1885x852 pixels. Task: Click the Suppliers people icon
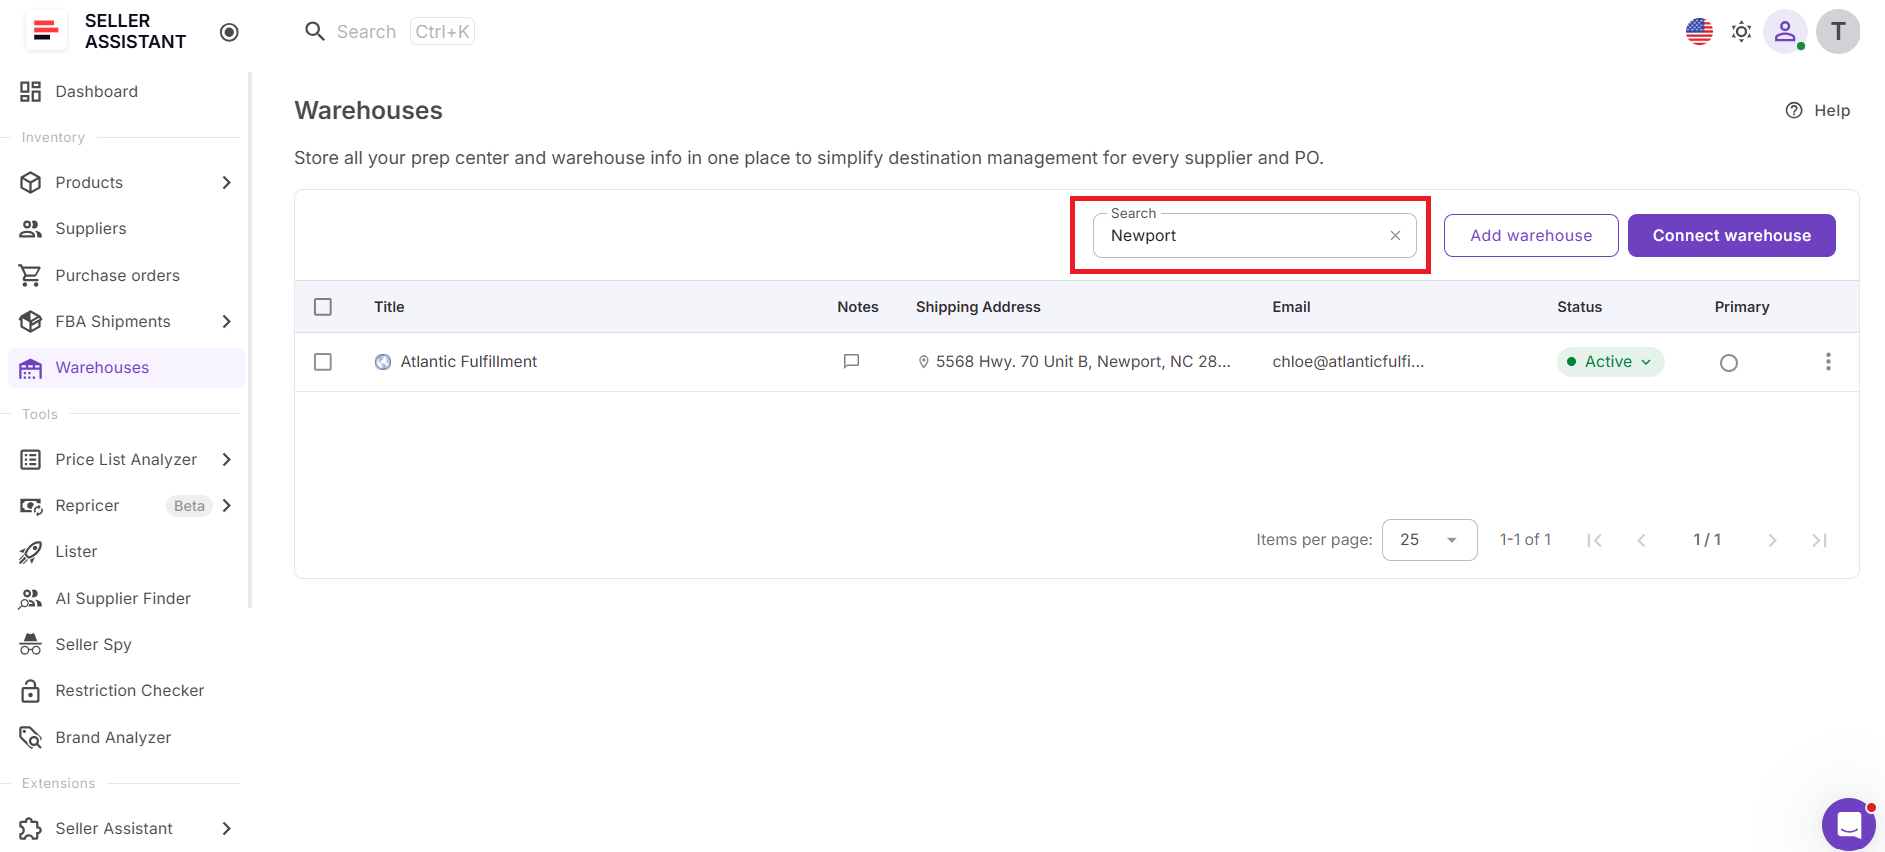[x=31, y=229]
